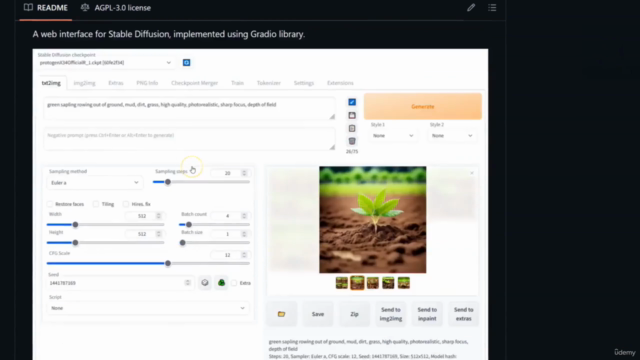Click the Seed field stepper arrows
This screenshot has height=360, width=640.
tap(188, 283)
